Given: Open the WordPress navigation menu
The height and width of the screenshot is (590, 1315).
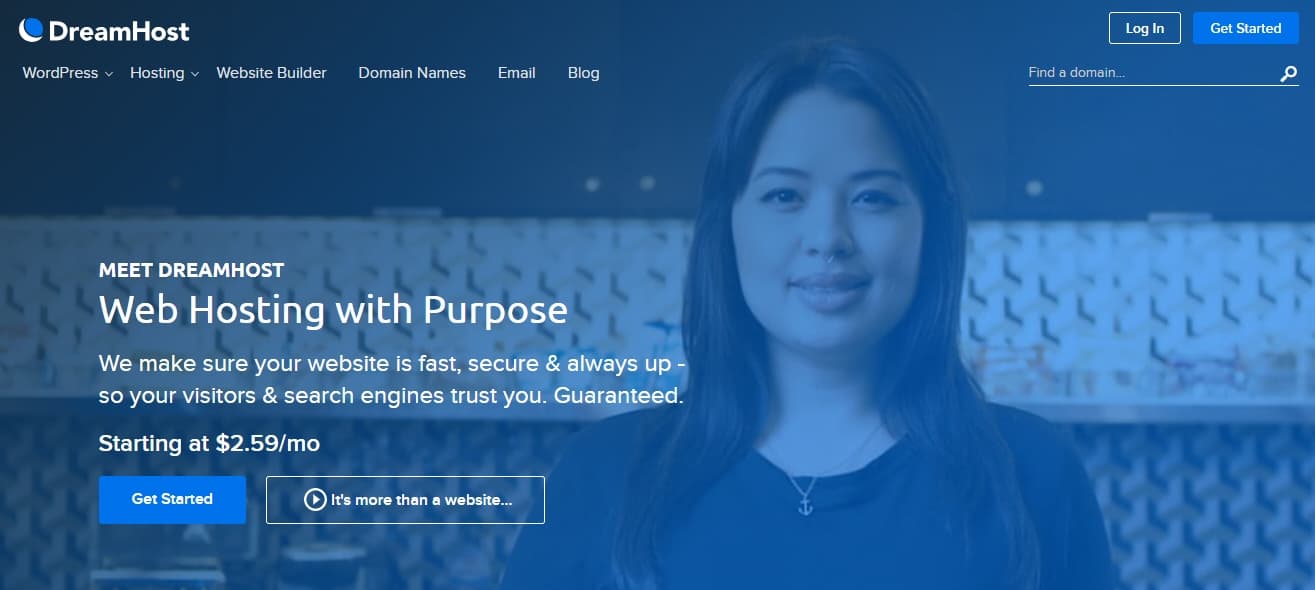Looking at the screenshot, I should (60, 73).
